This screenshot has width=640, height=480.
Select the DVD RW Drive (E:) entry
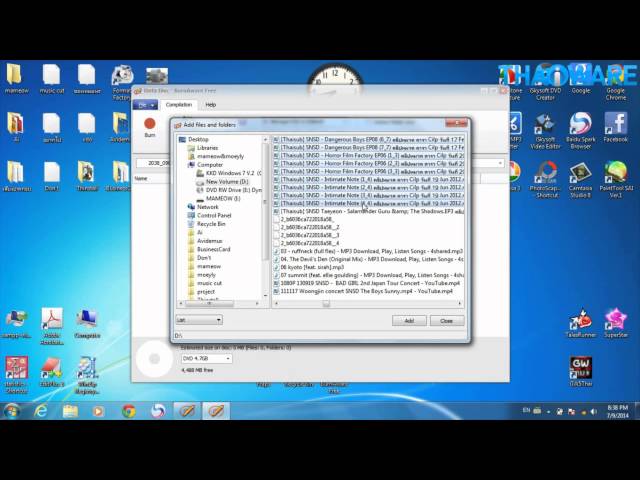229,190
